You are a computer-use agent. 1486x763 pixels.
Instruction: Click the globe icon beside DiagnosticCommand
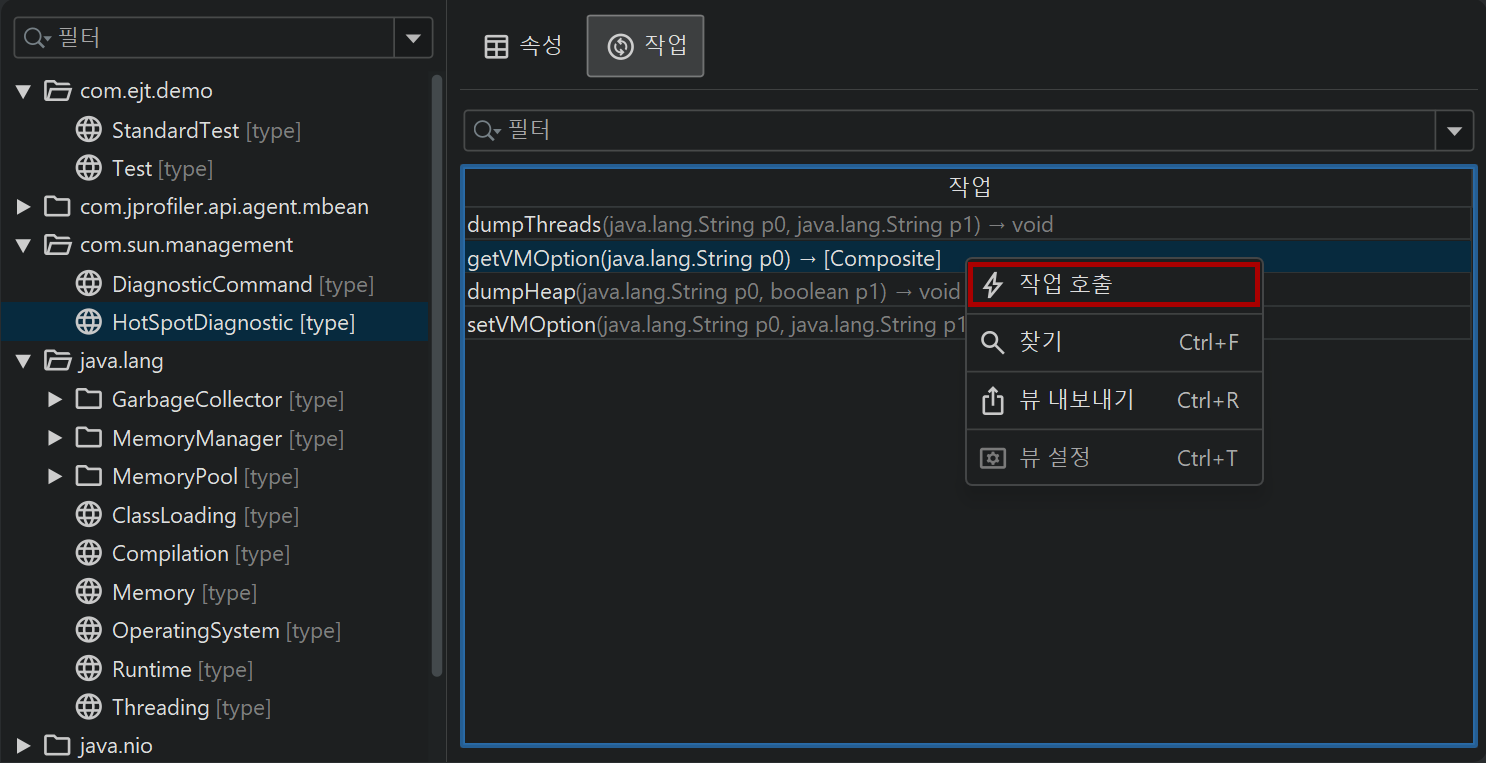89,284
